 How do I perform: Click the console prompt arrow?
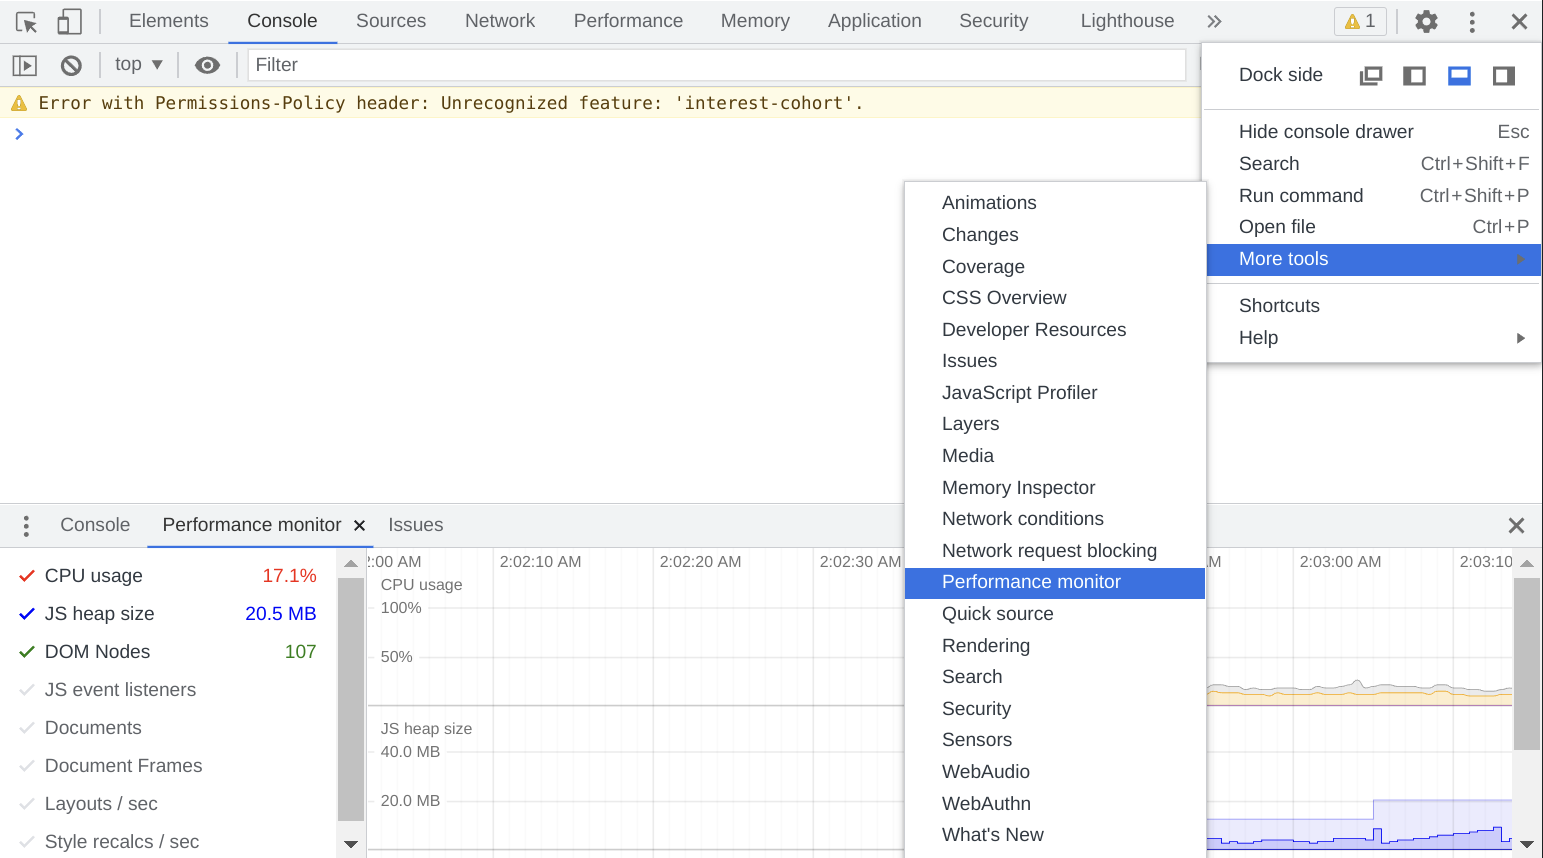pos(19,134)
